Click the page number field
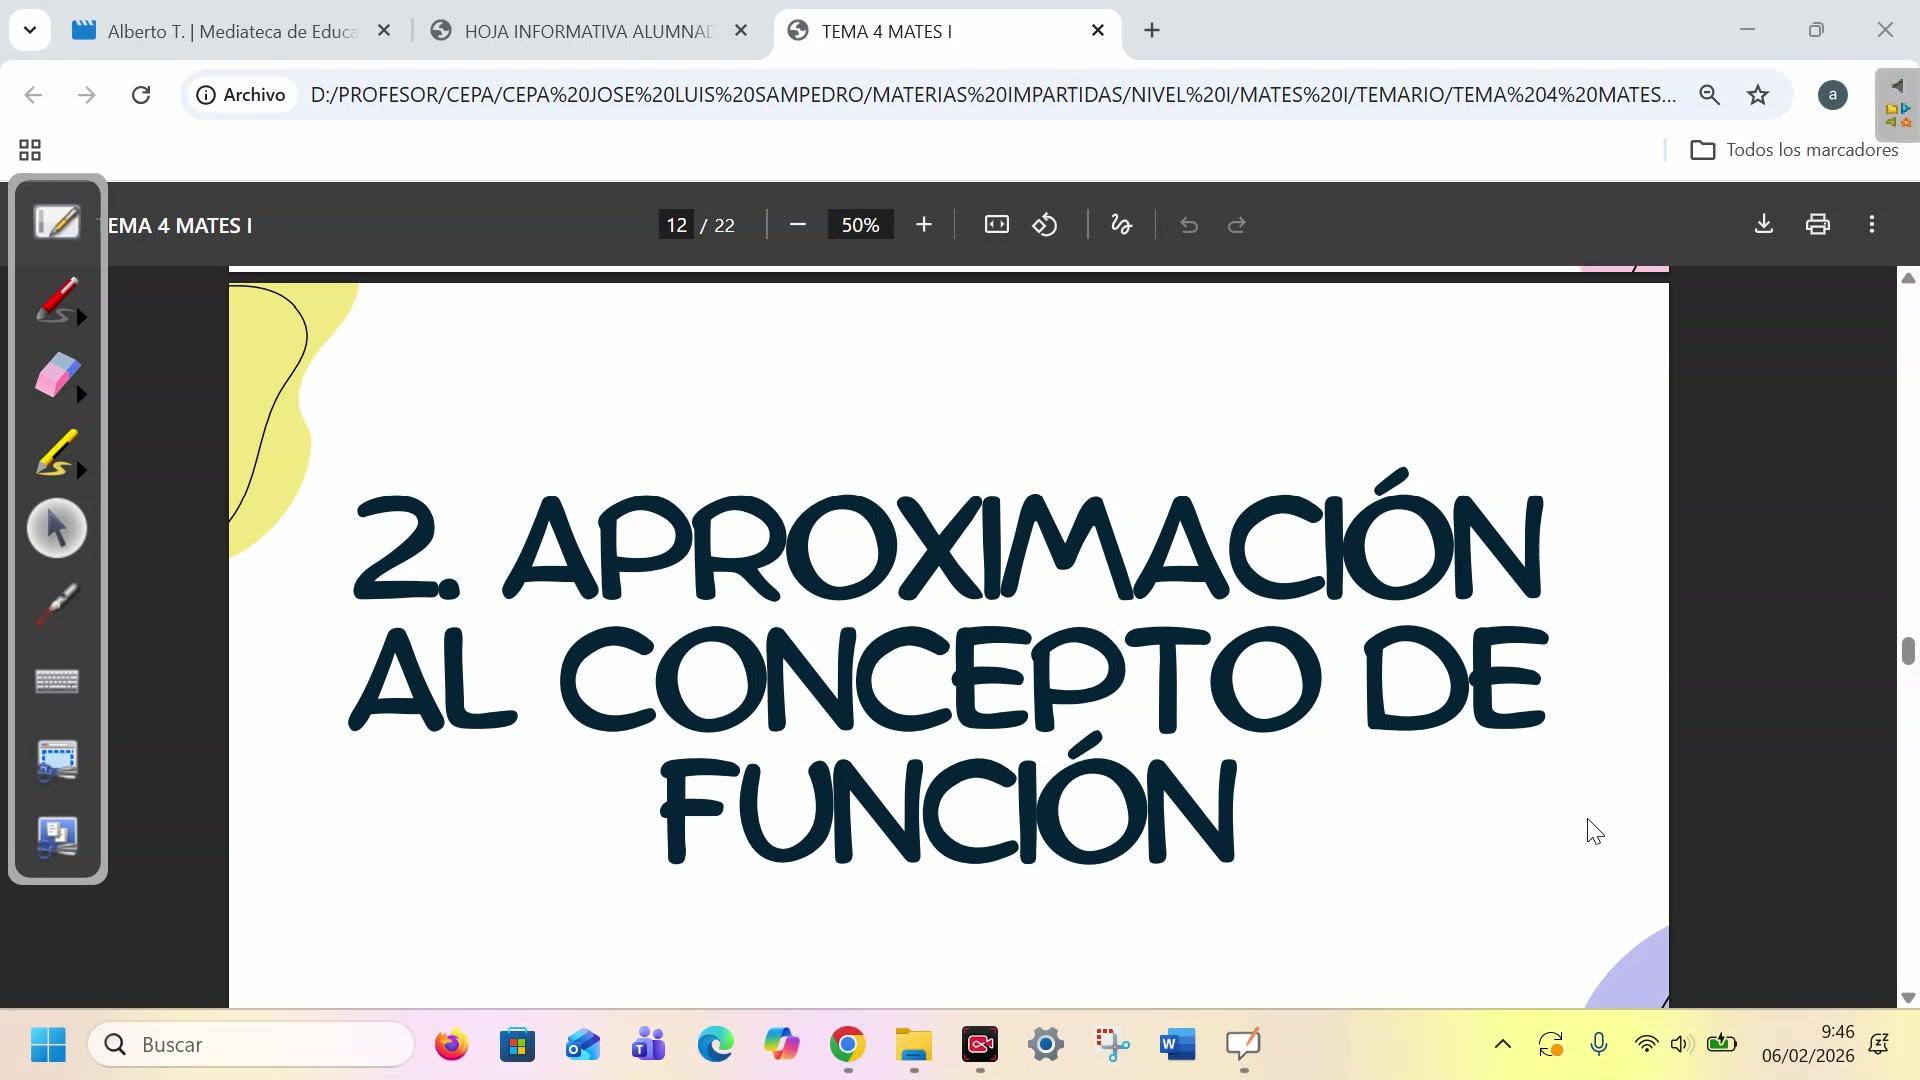The width and height of the screenshot is (1920, 1080). click(677, 225)
